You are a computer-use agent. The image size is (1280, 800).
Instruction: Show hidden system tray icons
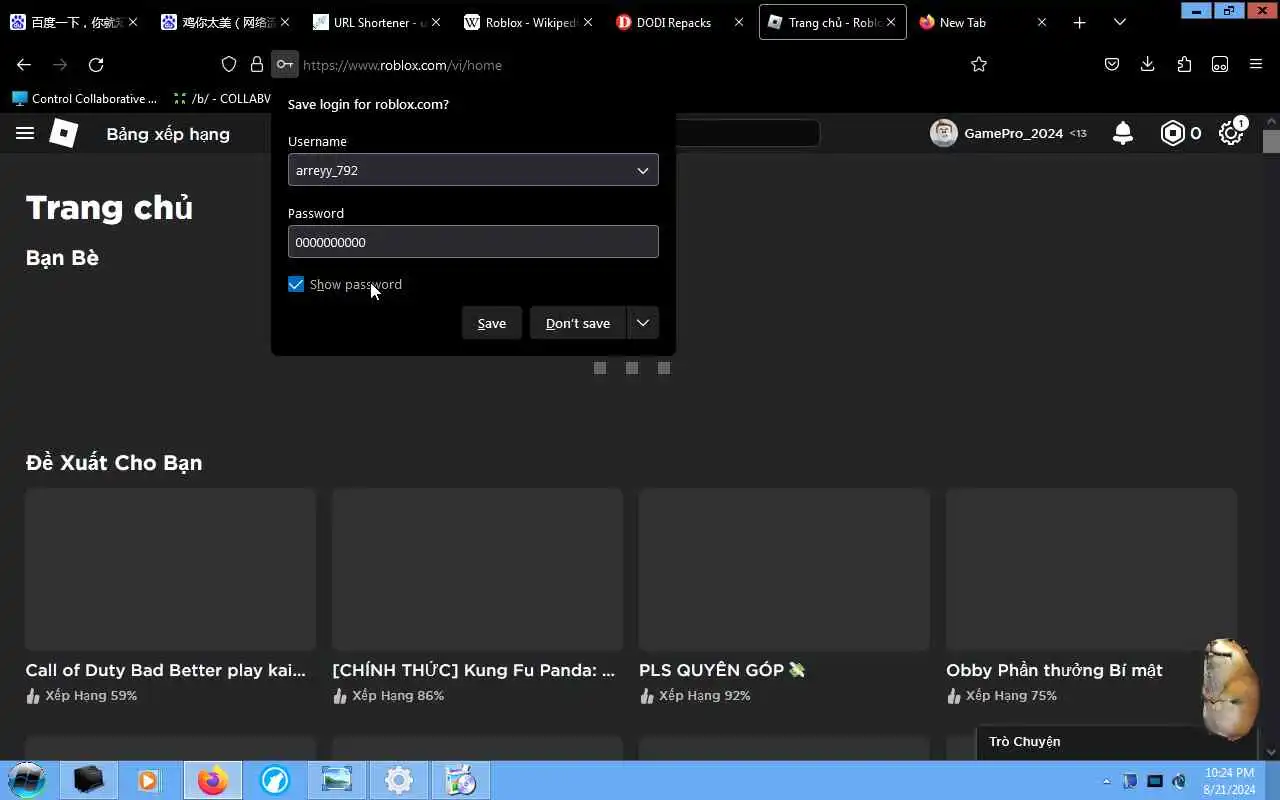(x=1106, y=781)
